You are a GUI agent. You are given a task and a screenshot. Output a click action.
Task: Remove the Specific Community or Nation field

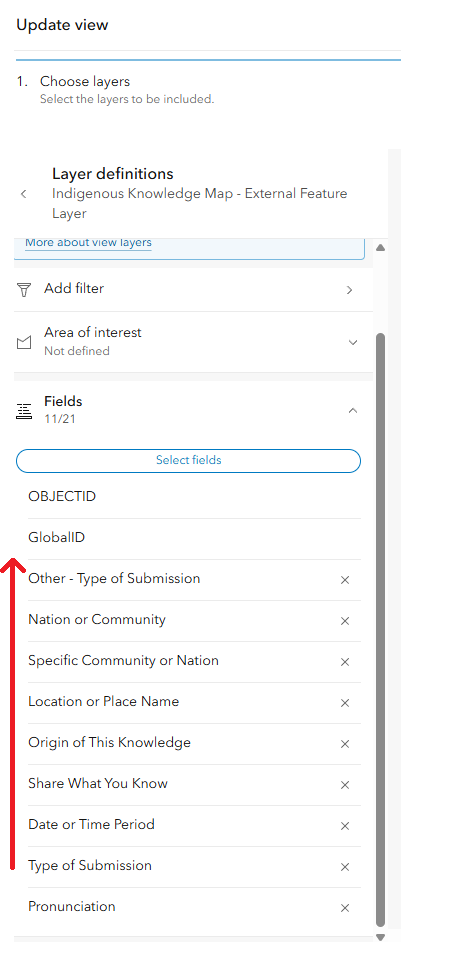click(x=345, y=661)
